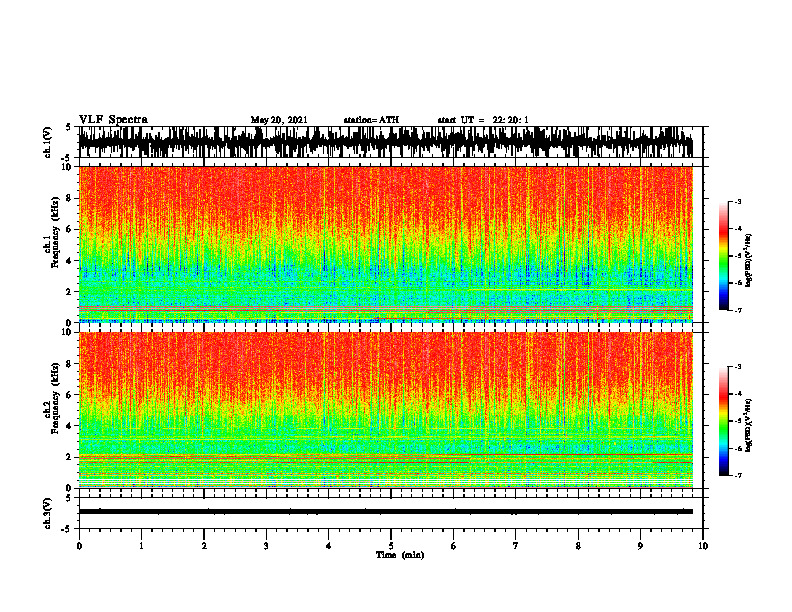Click the ch.2 colorbar log(PSD) units label
The image size is (792, 612).
pos(749,424)
